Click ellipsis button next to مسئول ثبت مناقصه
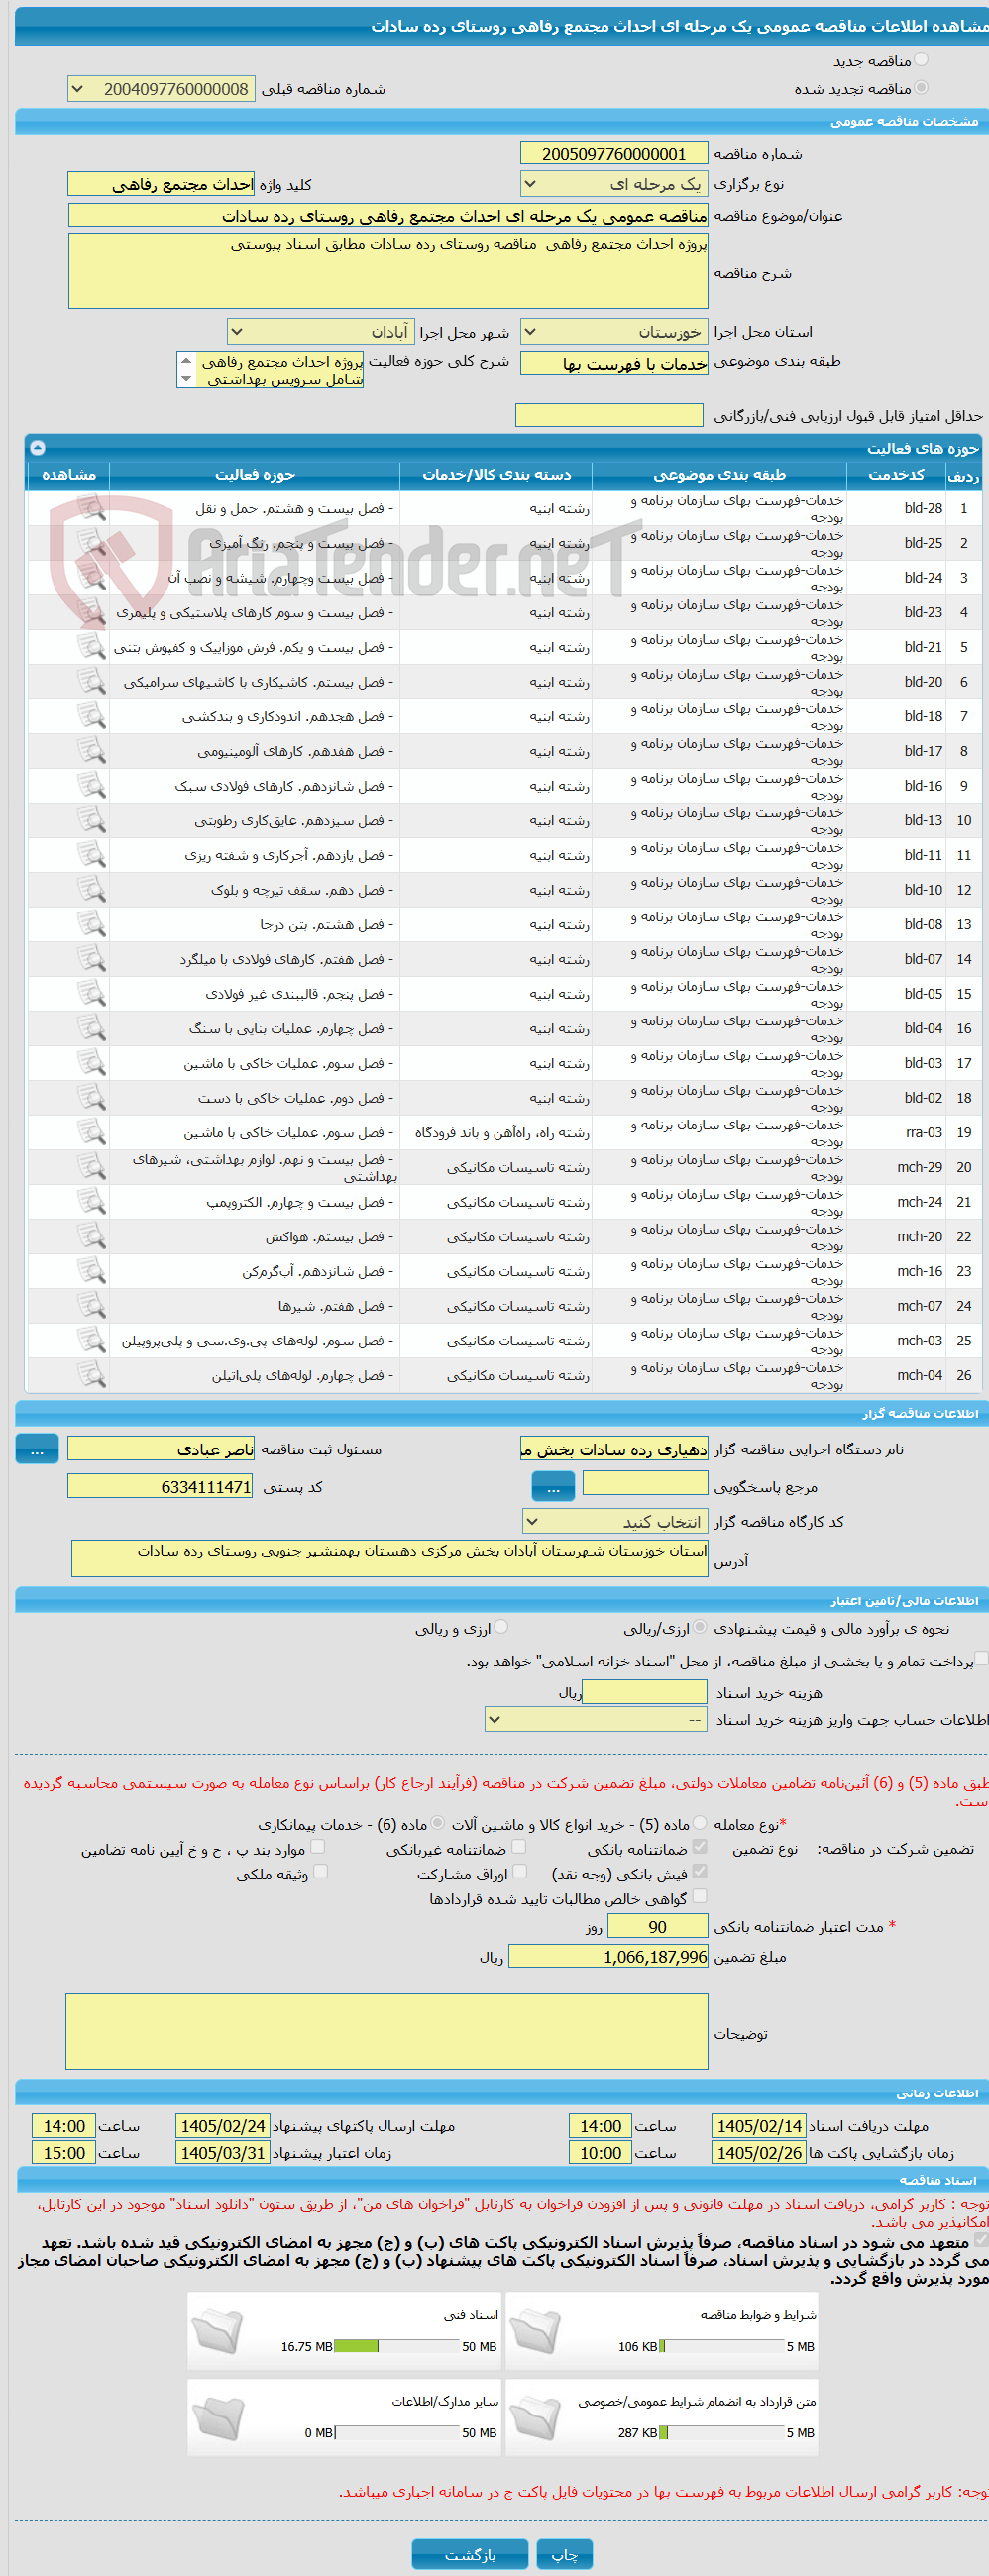 pos(37,1449)
